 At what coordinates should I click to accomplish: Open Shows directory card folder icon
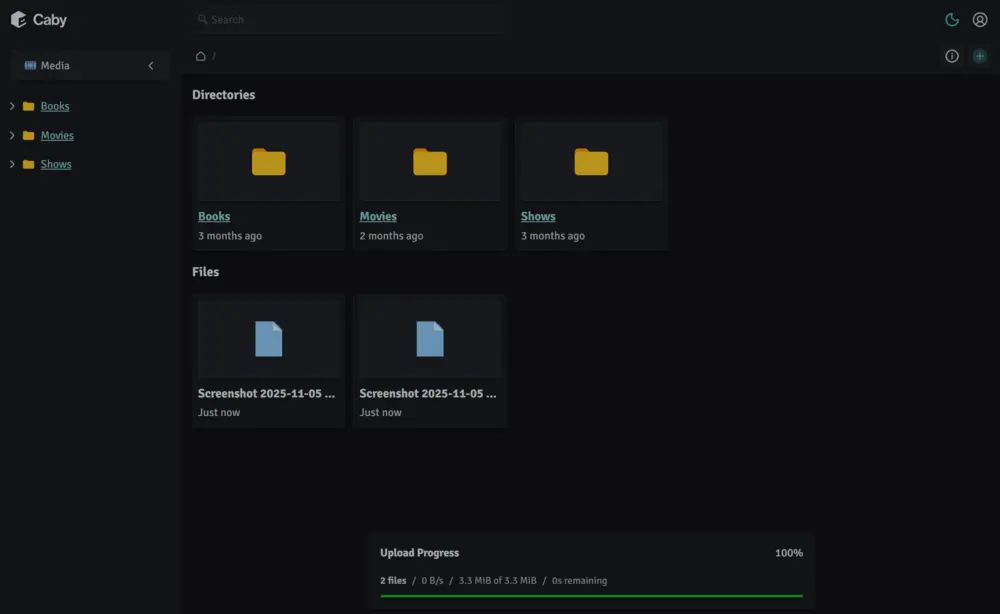tap(591, 161)
